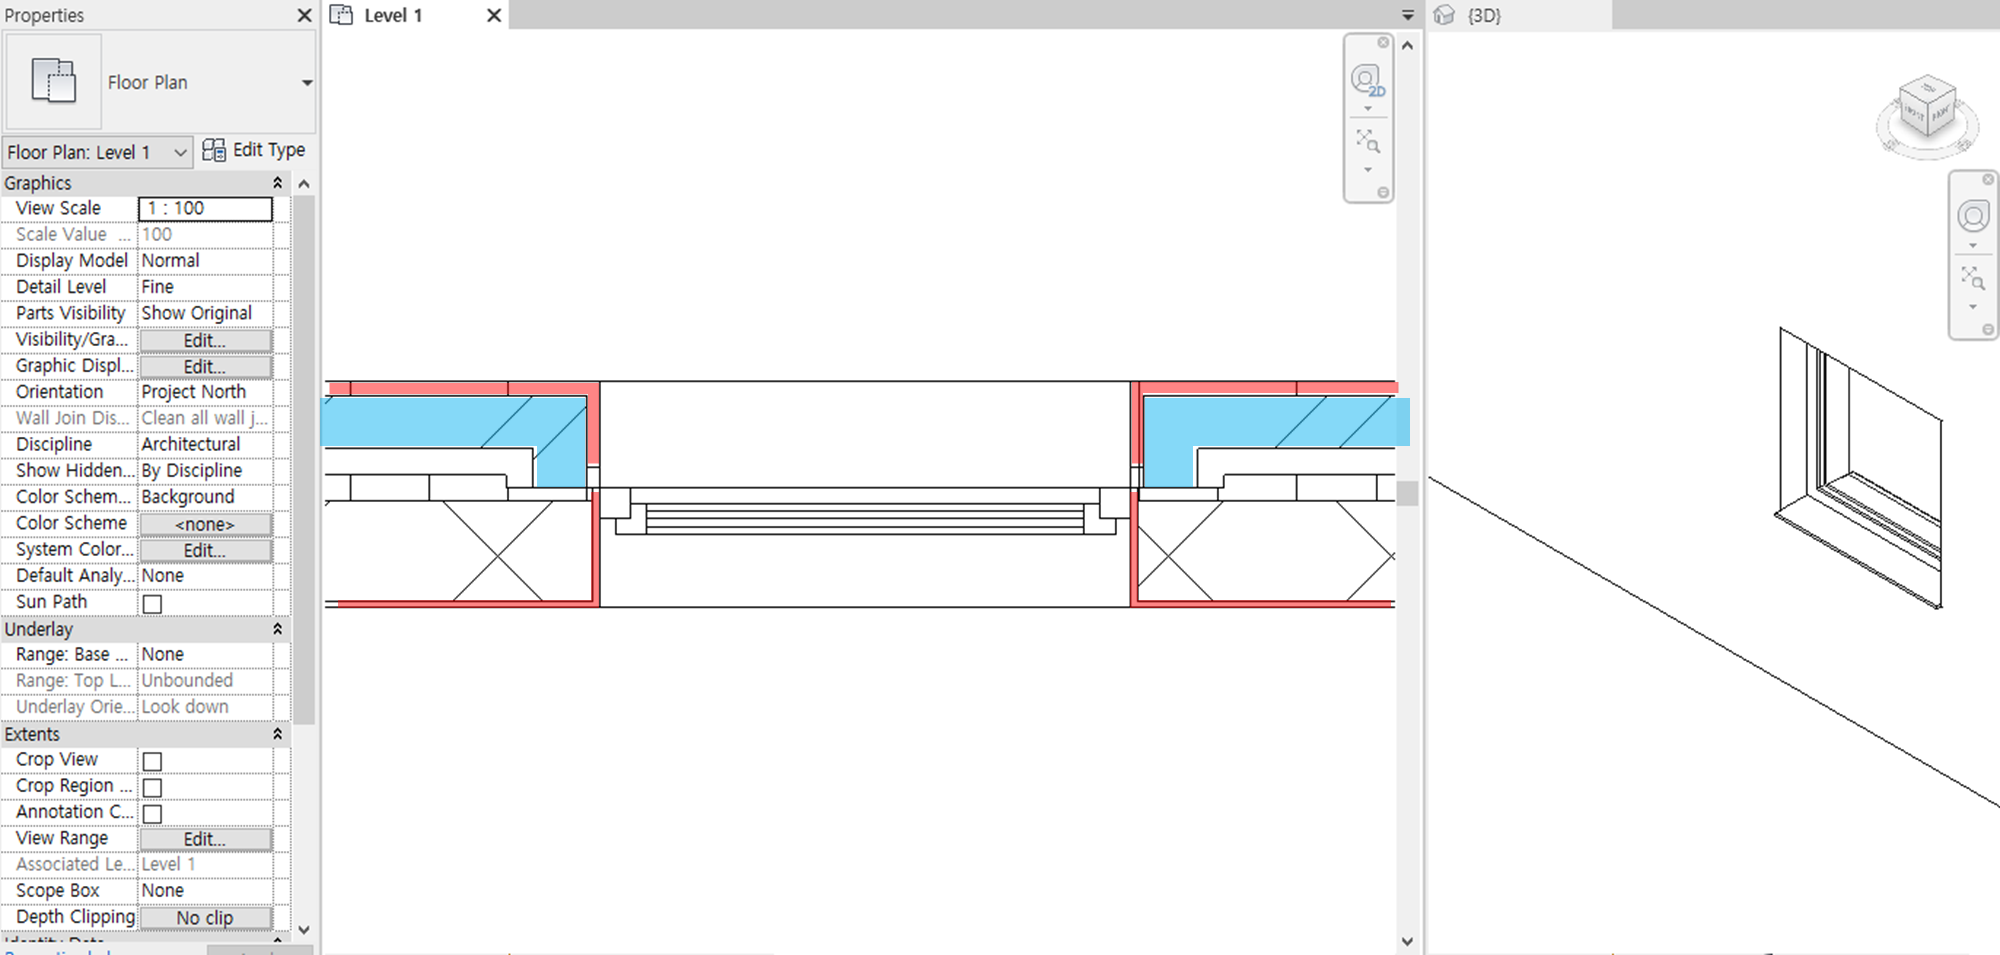2000x955 pixels.
Task: Click Color Scheme Location value Background
Action: click(x=205, y=497)
